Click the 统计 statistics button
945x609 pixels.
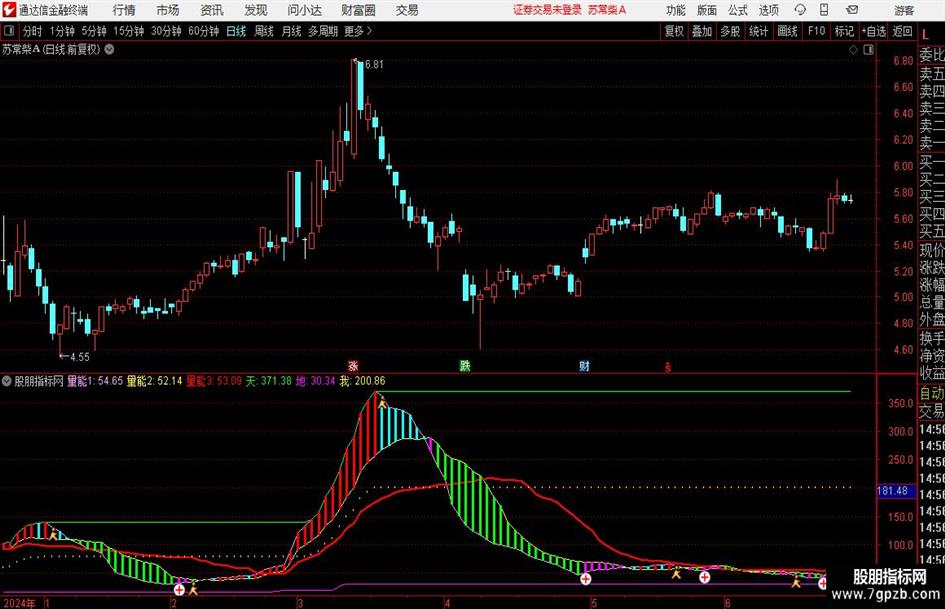coord(758,31)
